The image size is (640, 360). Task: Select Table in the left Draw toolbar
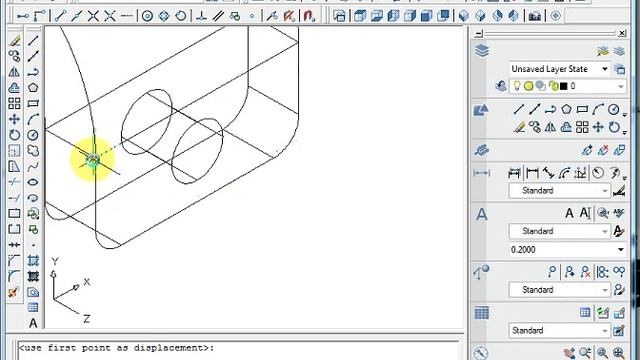coord(33,307)
